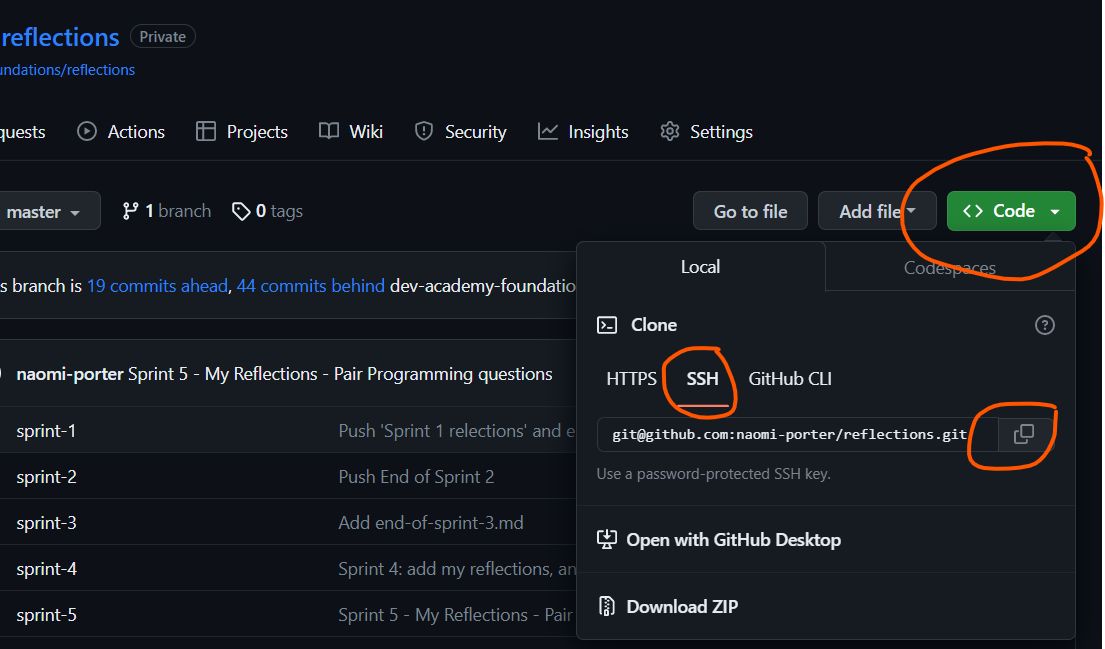Copy the SSH clone URL
1105x649 pixels.
click(x=1023, y=434)
